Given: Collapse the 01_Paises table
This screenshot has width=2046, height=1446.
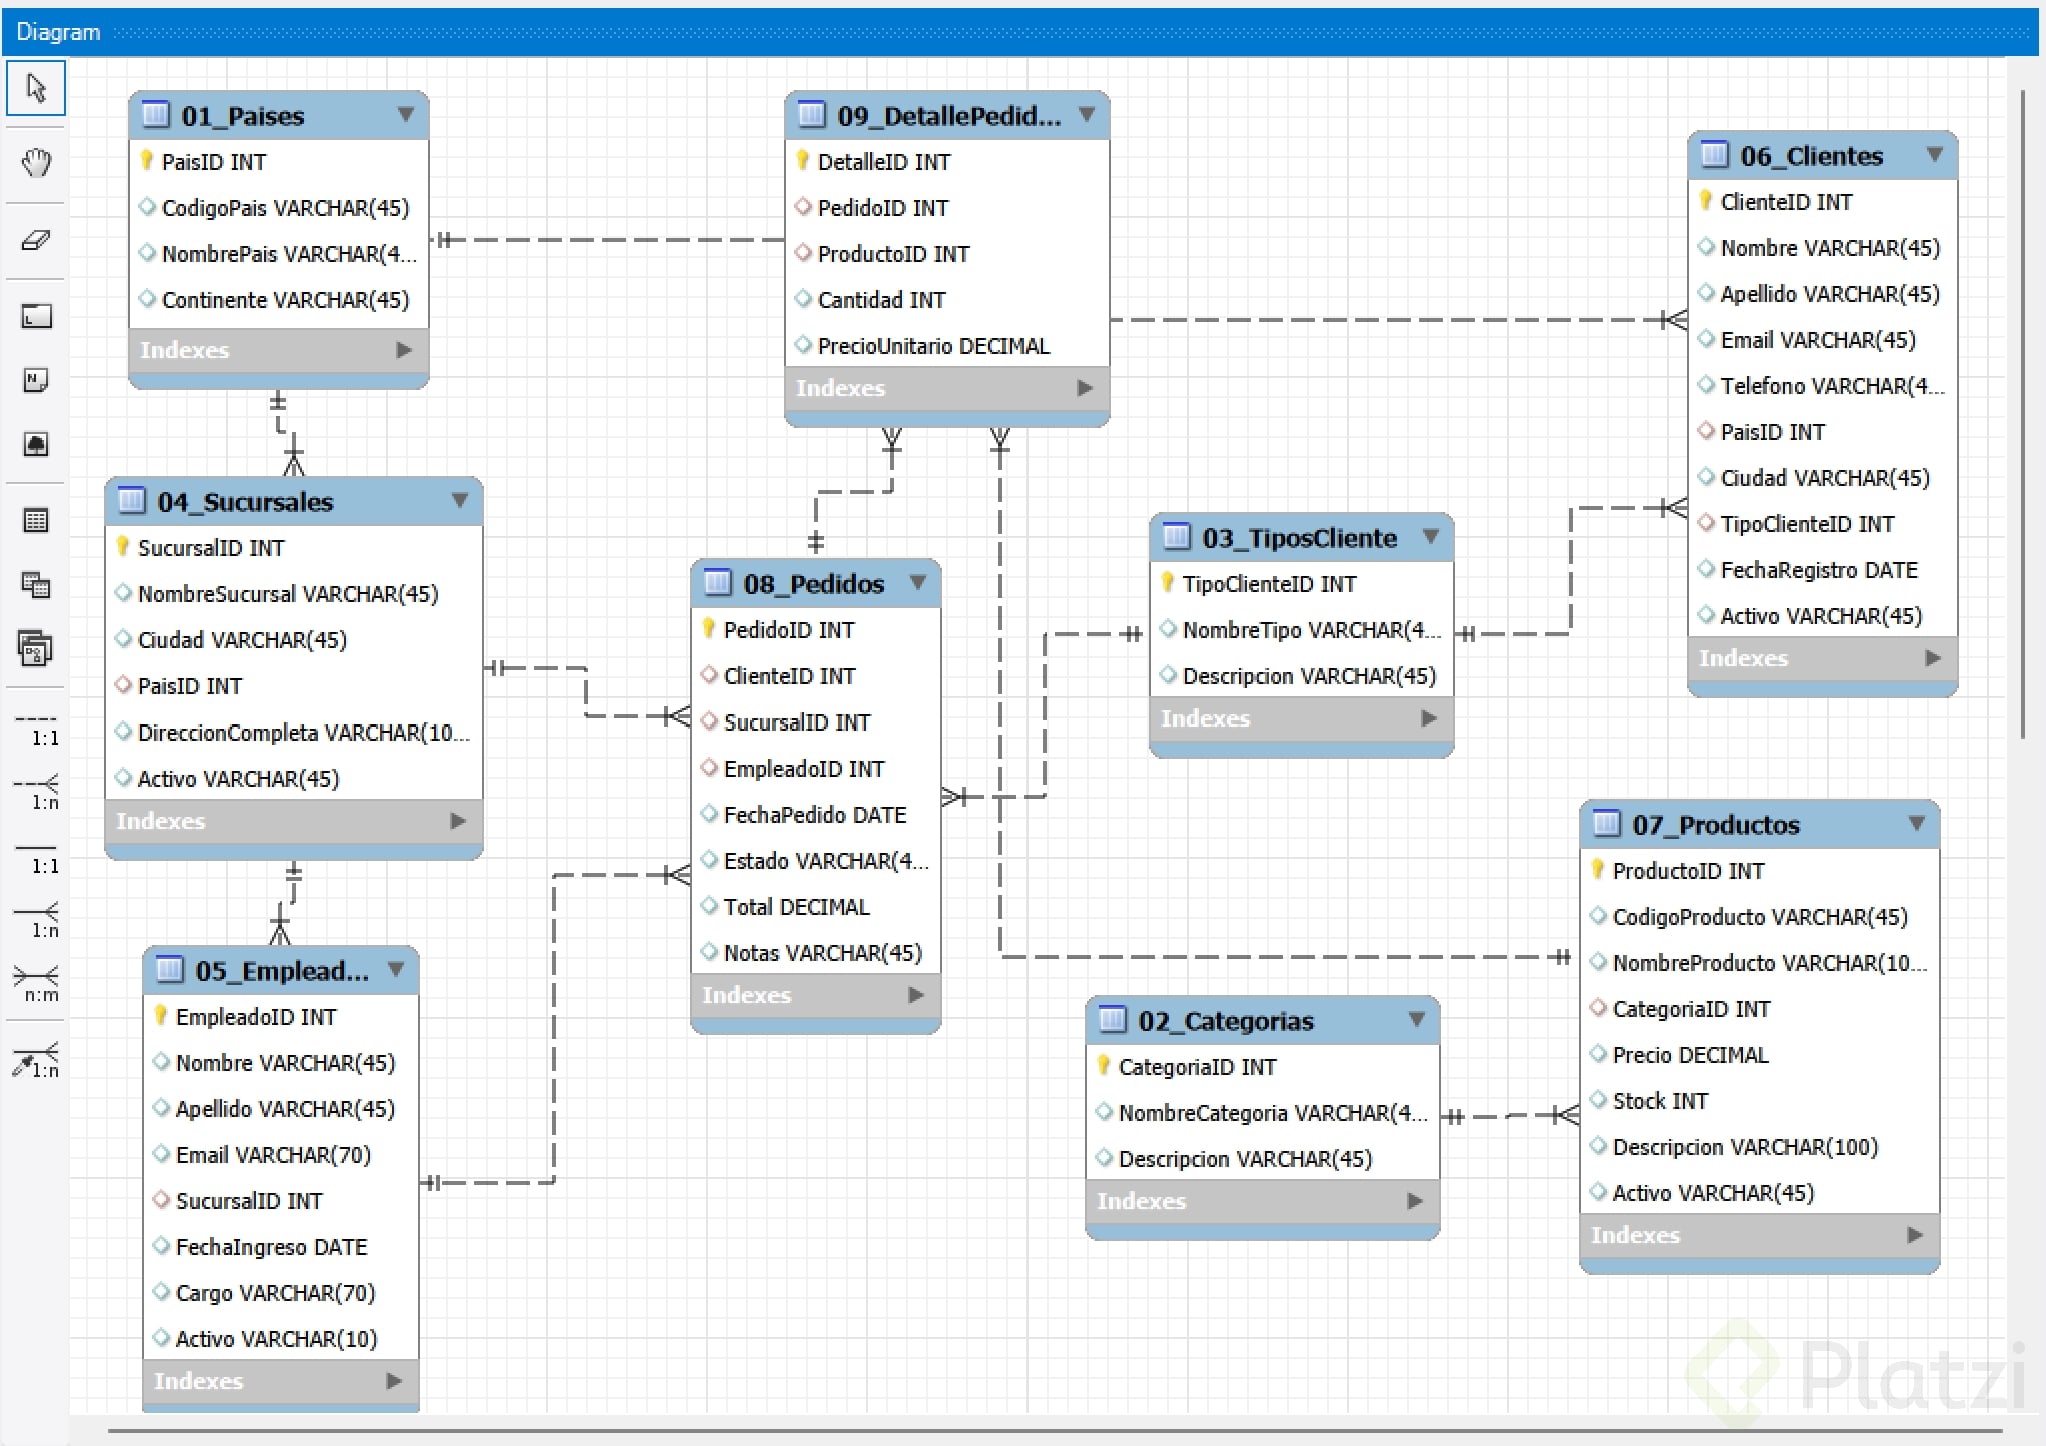Looking at the screenshot, I should pos(406,114).
